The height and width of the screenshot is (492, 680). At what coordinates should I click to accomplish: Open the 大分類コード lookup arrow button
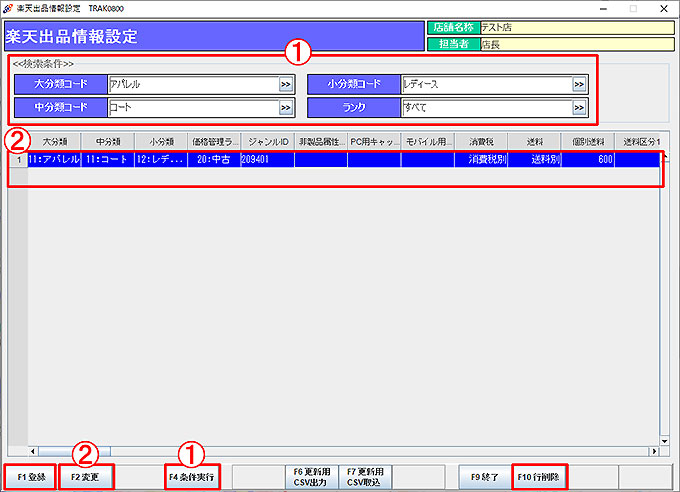click(285, 85)
